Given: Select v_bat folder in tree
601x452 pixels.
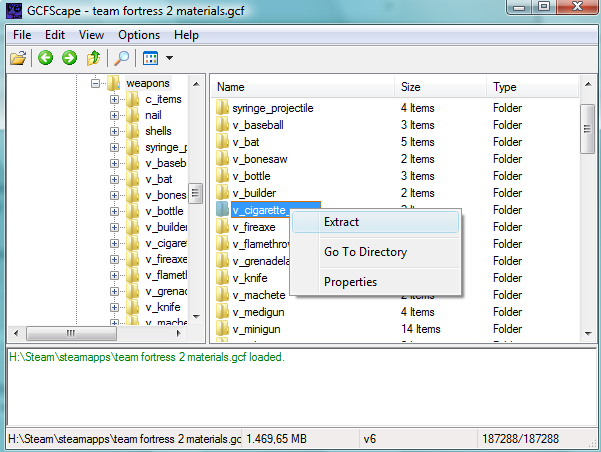Looking at the screenshot, I should pos(159,179).
